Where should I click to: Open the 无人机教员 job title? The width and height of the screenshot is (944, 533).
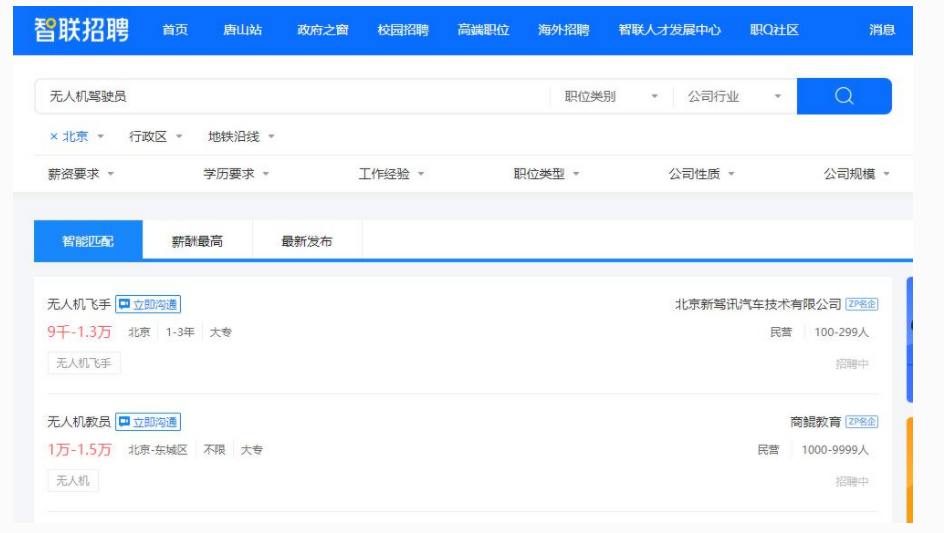pyautogui.click(x=79, y=422)
